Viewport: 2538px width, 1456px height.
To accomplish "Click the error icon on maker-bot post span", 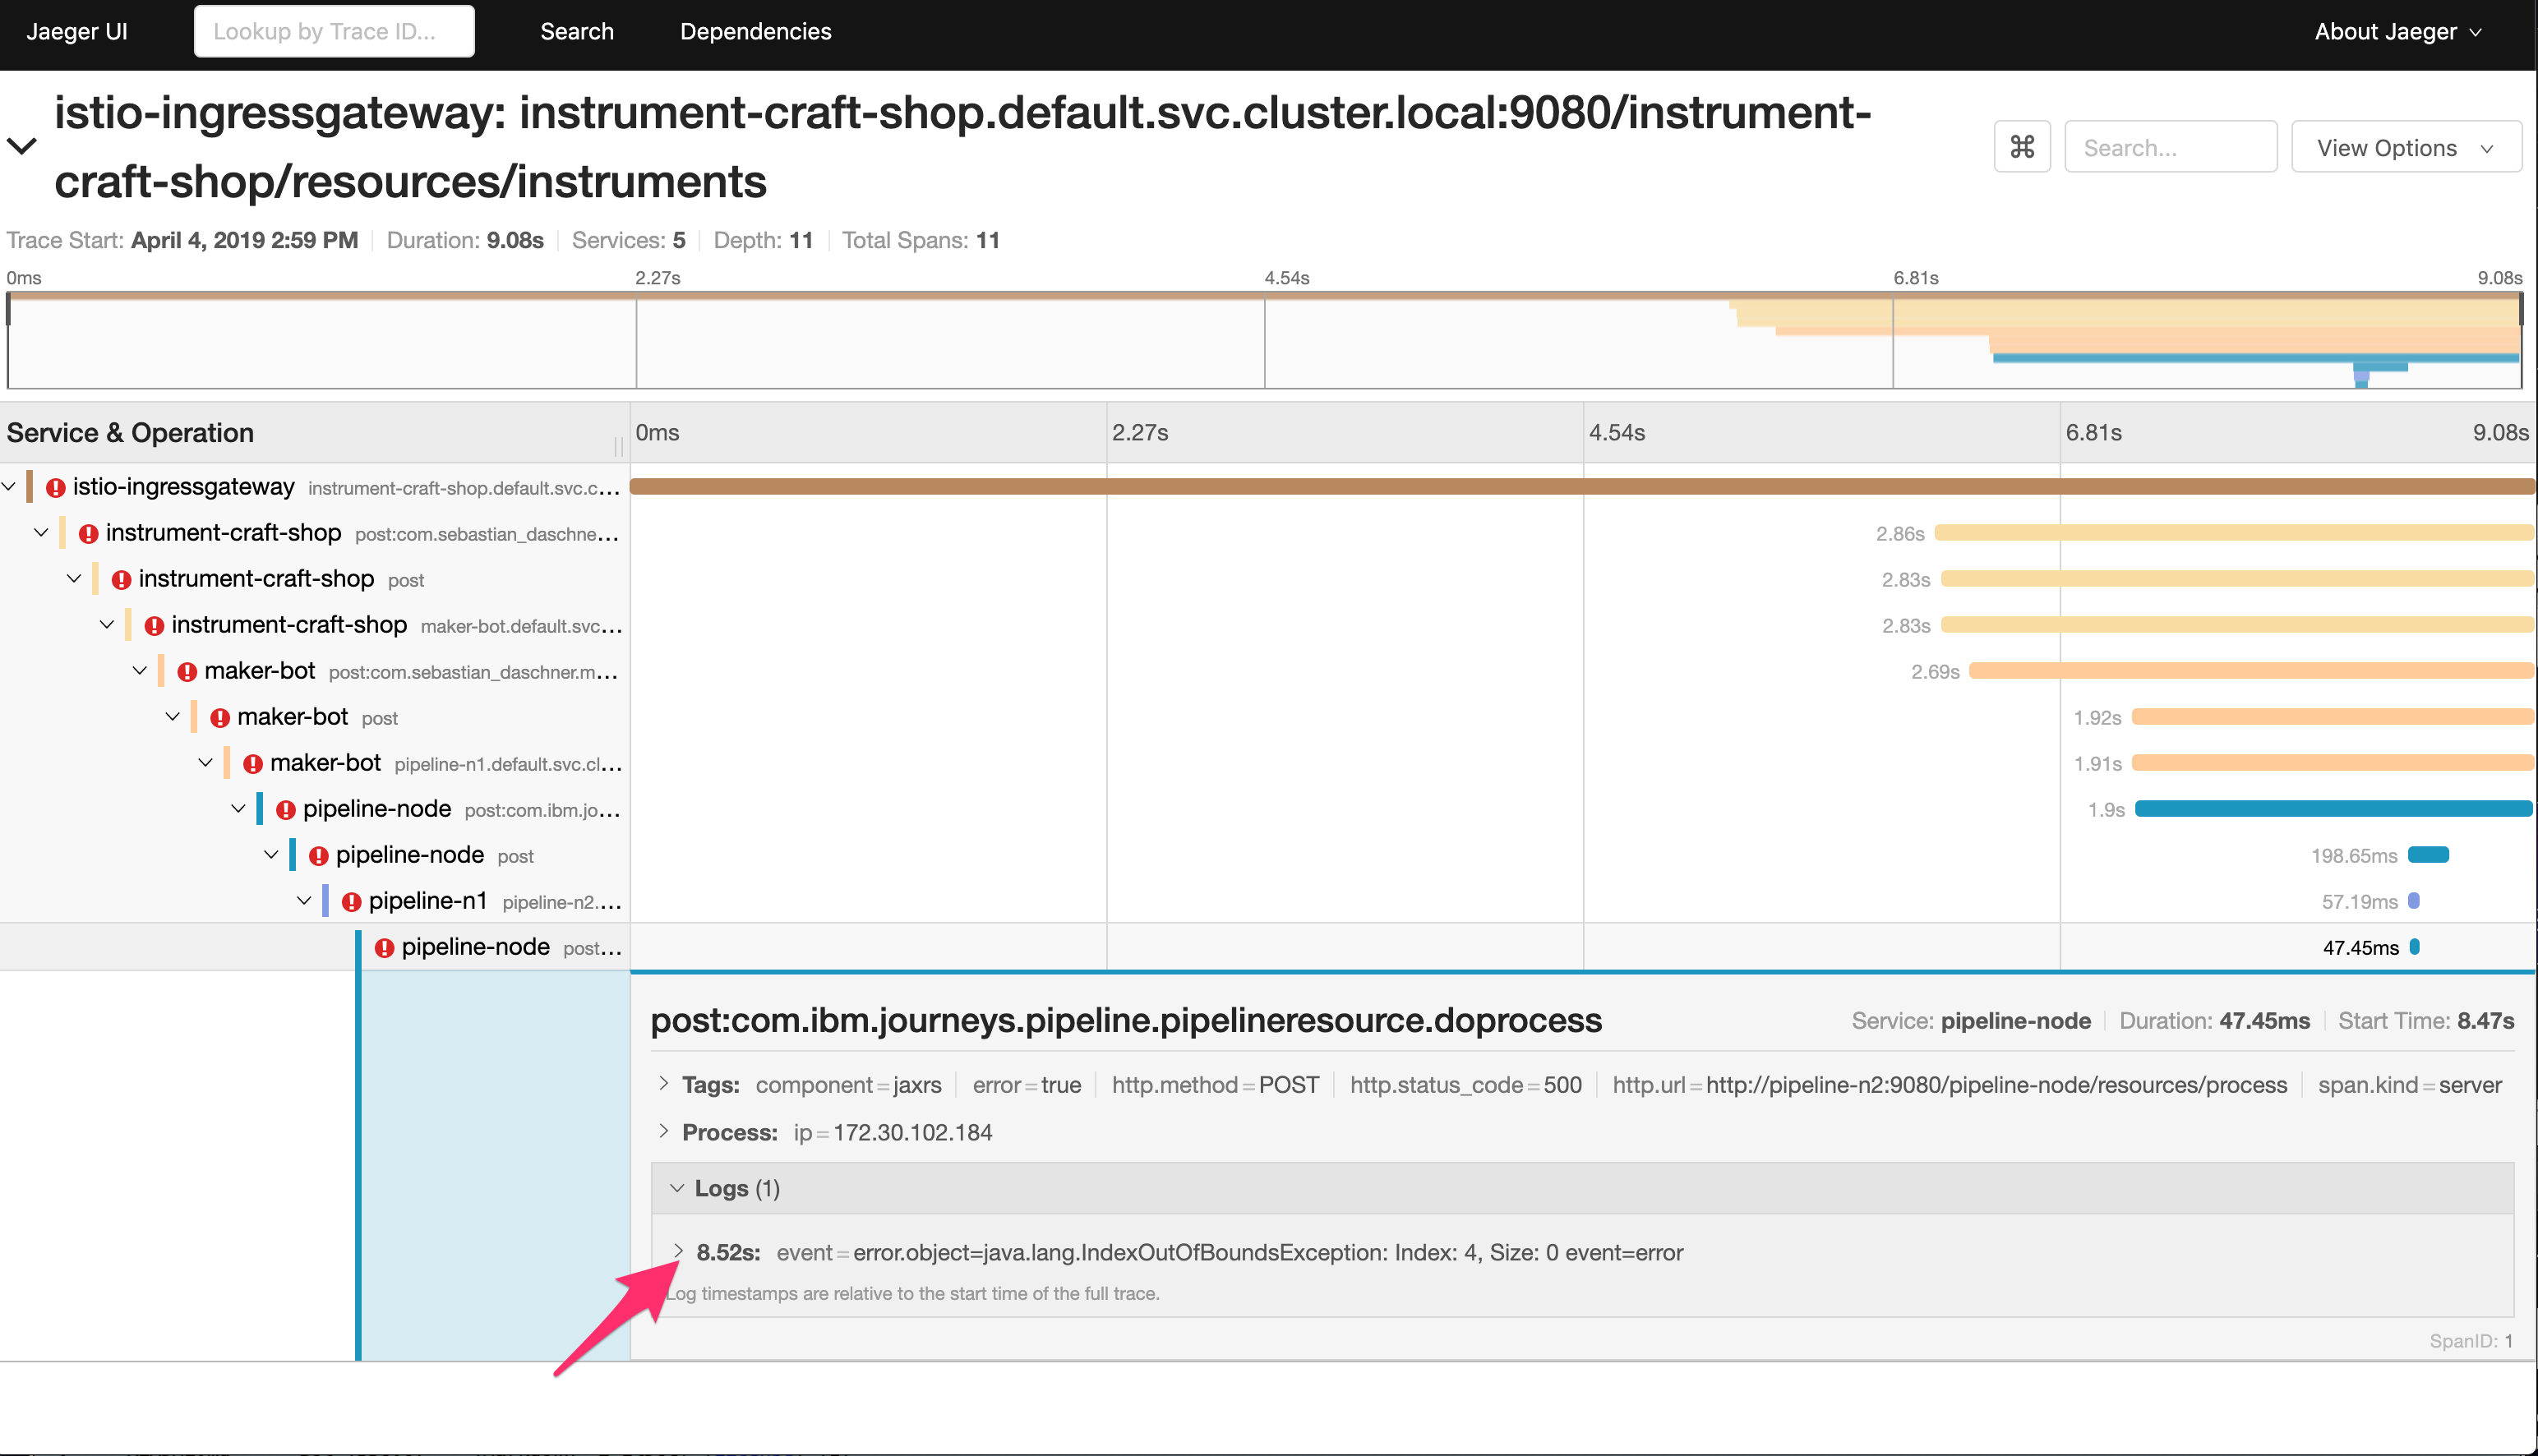I will (220, 718).
